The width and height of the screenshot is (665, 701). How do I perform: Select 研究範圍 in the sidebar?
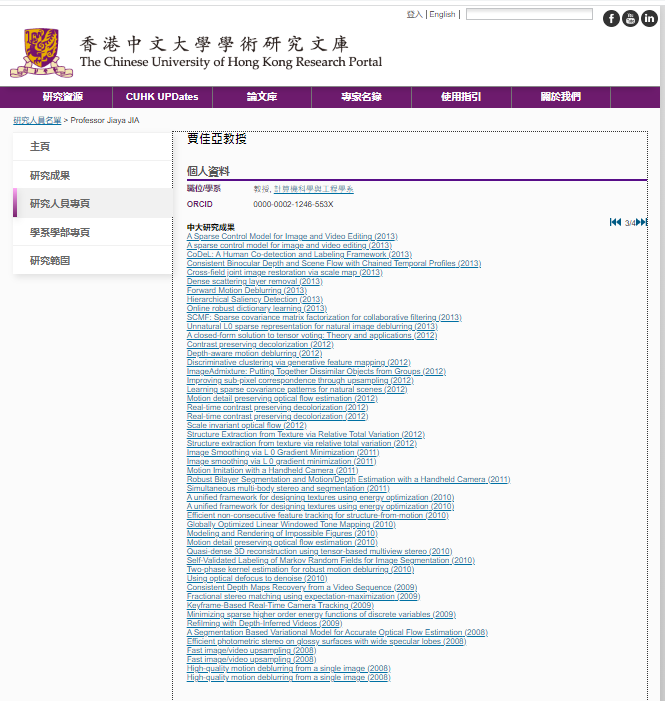(93, 260)
